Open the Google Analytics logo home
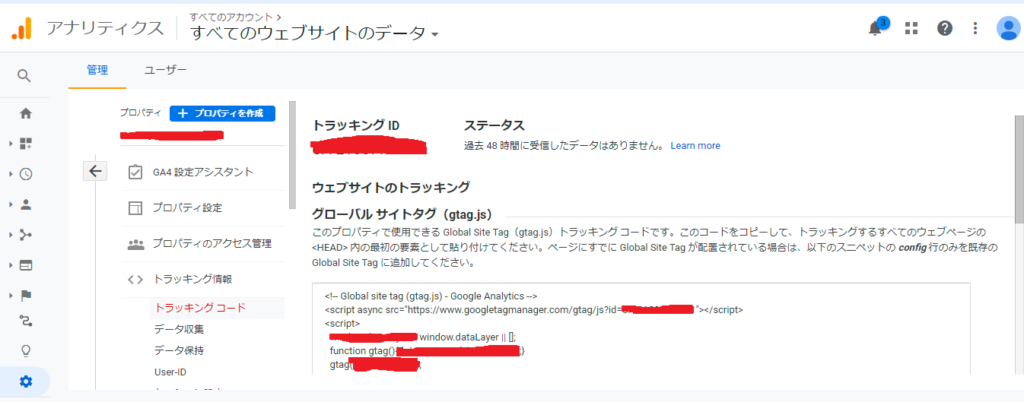1024x402 pixels. 22,29
